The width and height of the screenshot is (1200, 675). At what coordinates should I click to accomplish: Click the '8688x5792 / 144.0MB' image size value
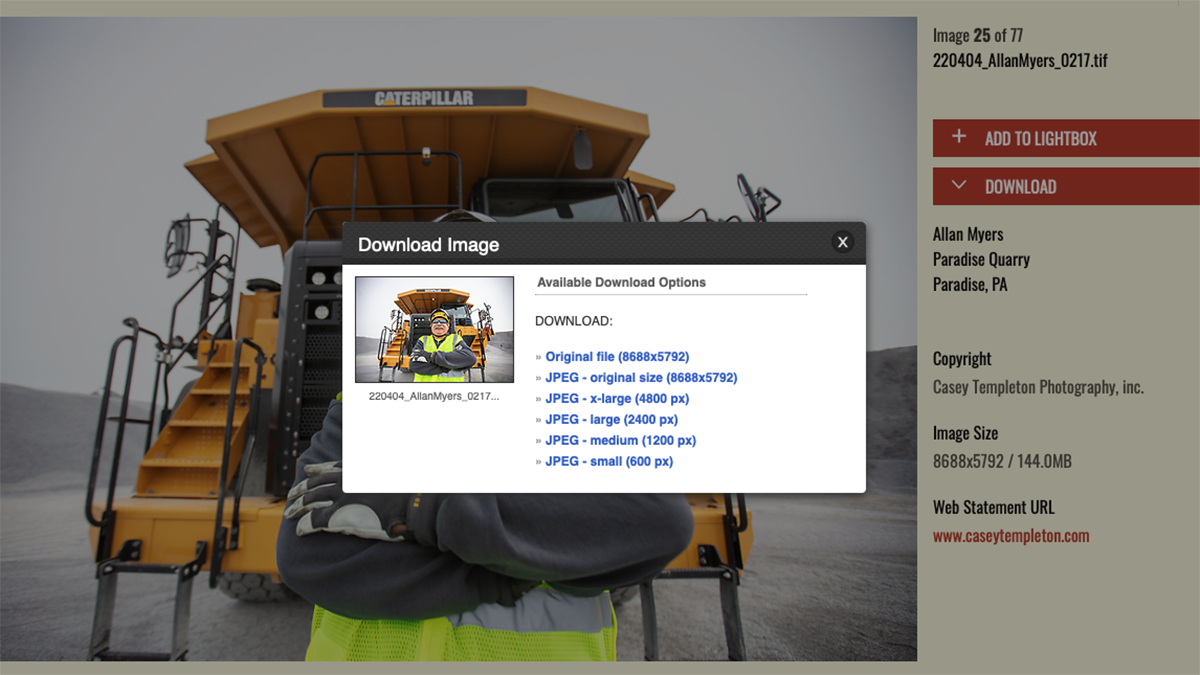[1002, 462]
